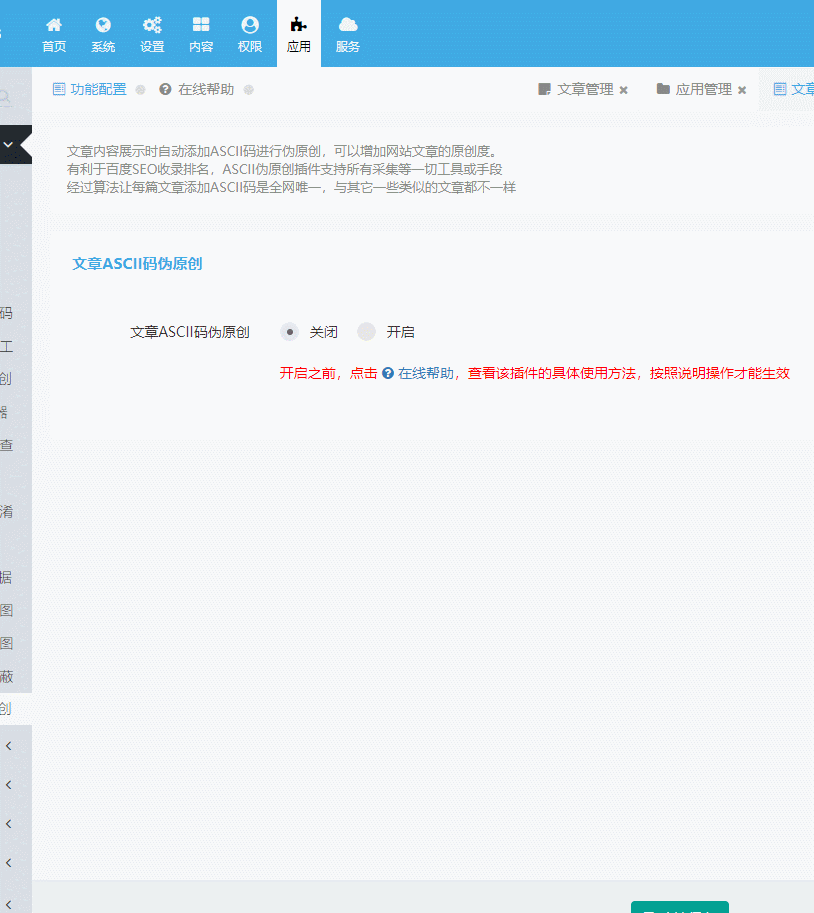
Task: Enable ASCII pseudo-original with 开启 radio
Action: pos(366,332)
